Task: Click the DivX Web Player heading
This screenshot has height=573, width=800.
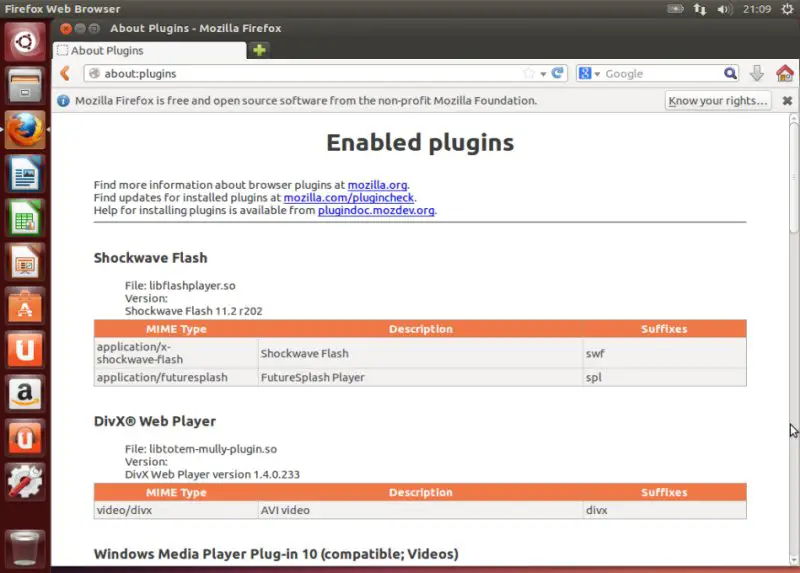Action: pos(155,421)
